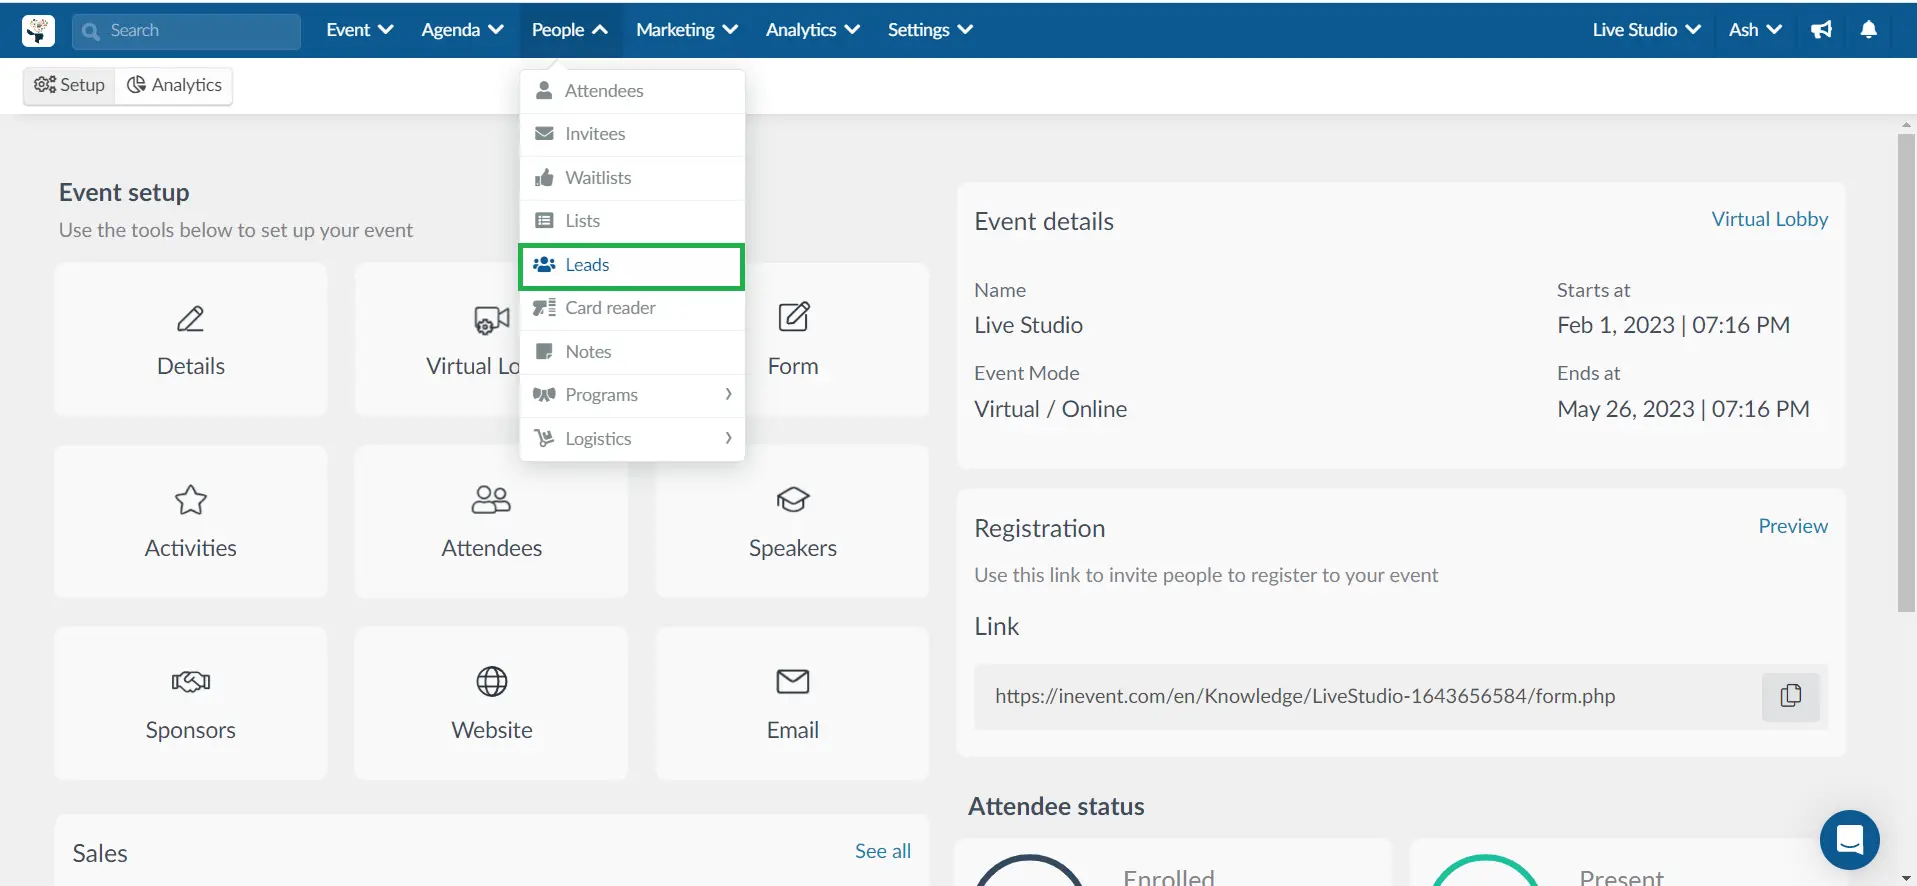Click the Form edit icon
Viewport: 1917px width, 886px height.
pos(793,317)
